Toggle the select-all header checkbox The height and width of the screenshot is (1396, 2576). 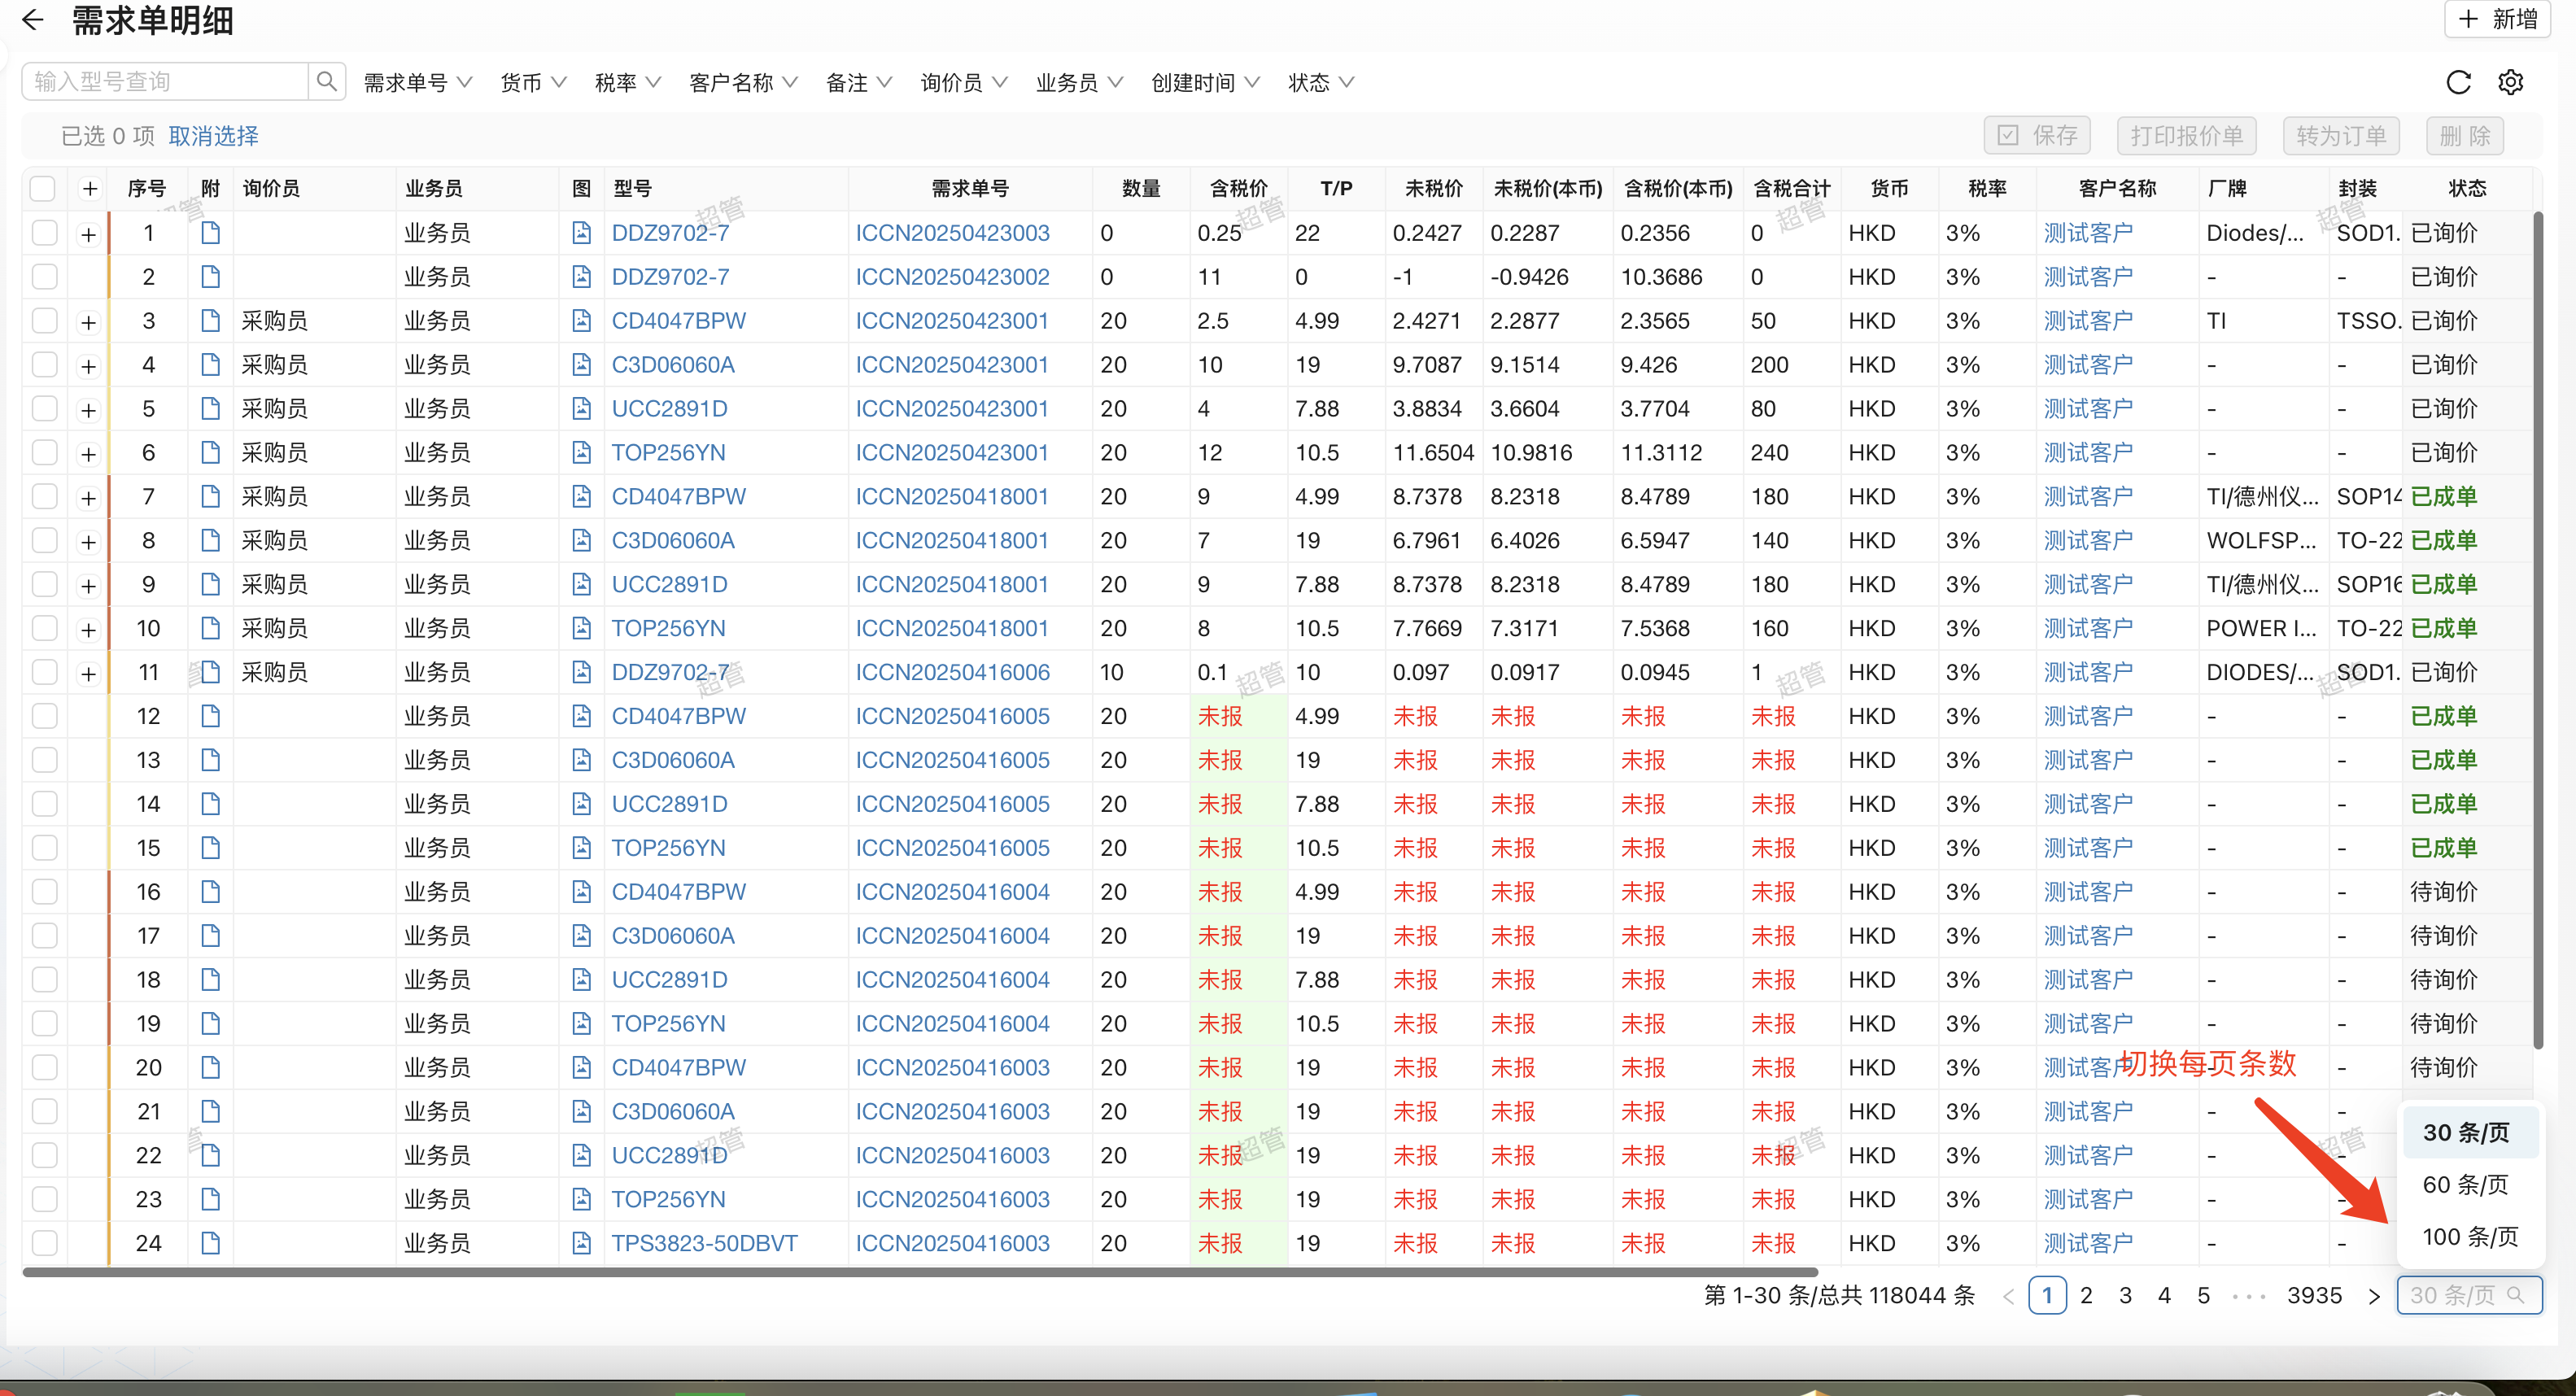tap(43, 189)
